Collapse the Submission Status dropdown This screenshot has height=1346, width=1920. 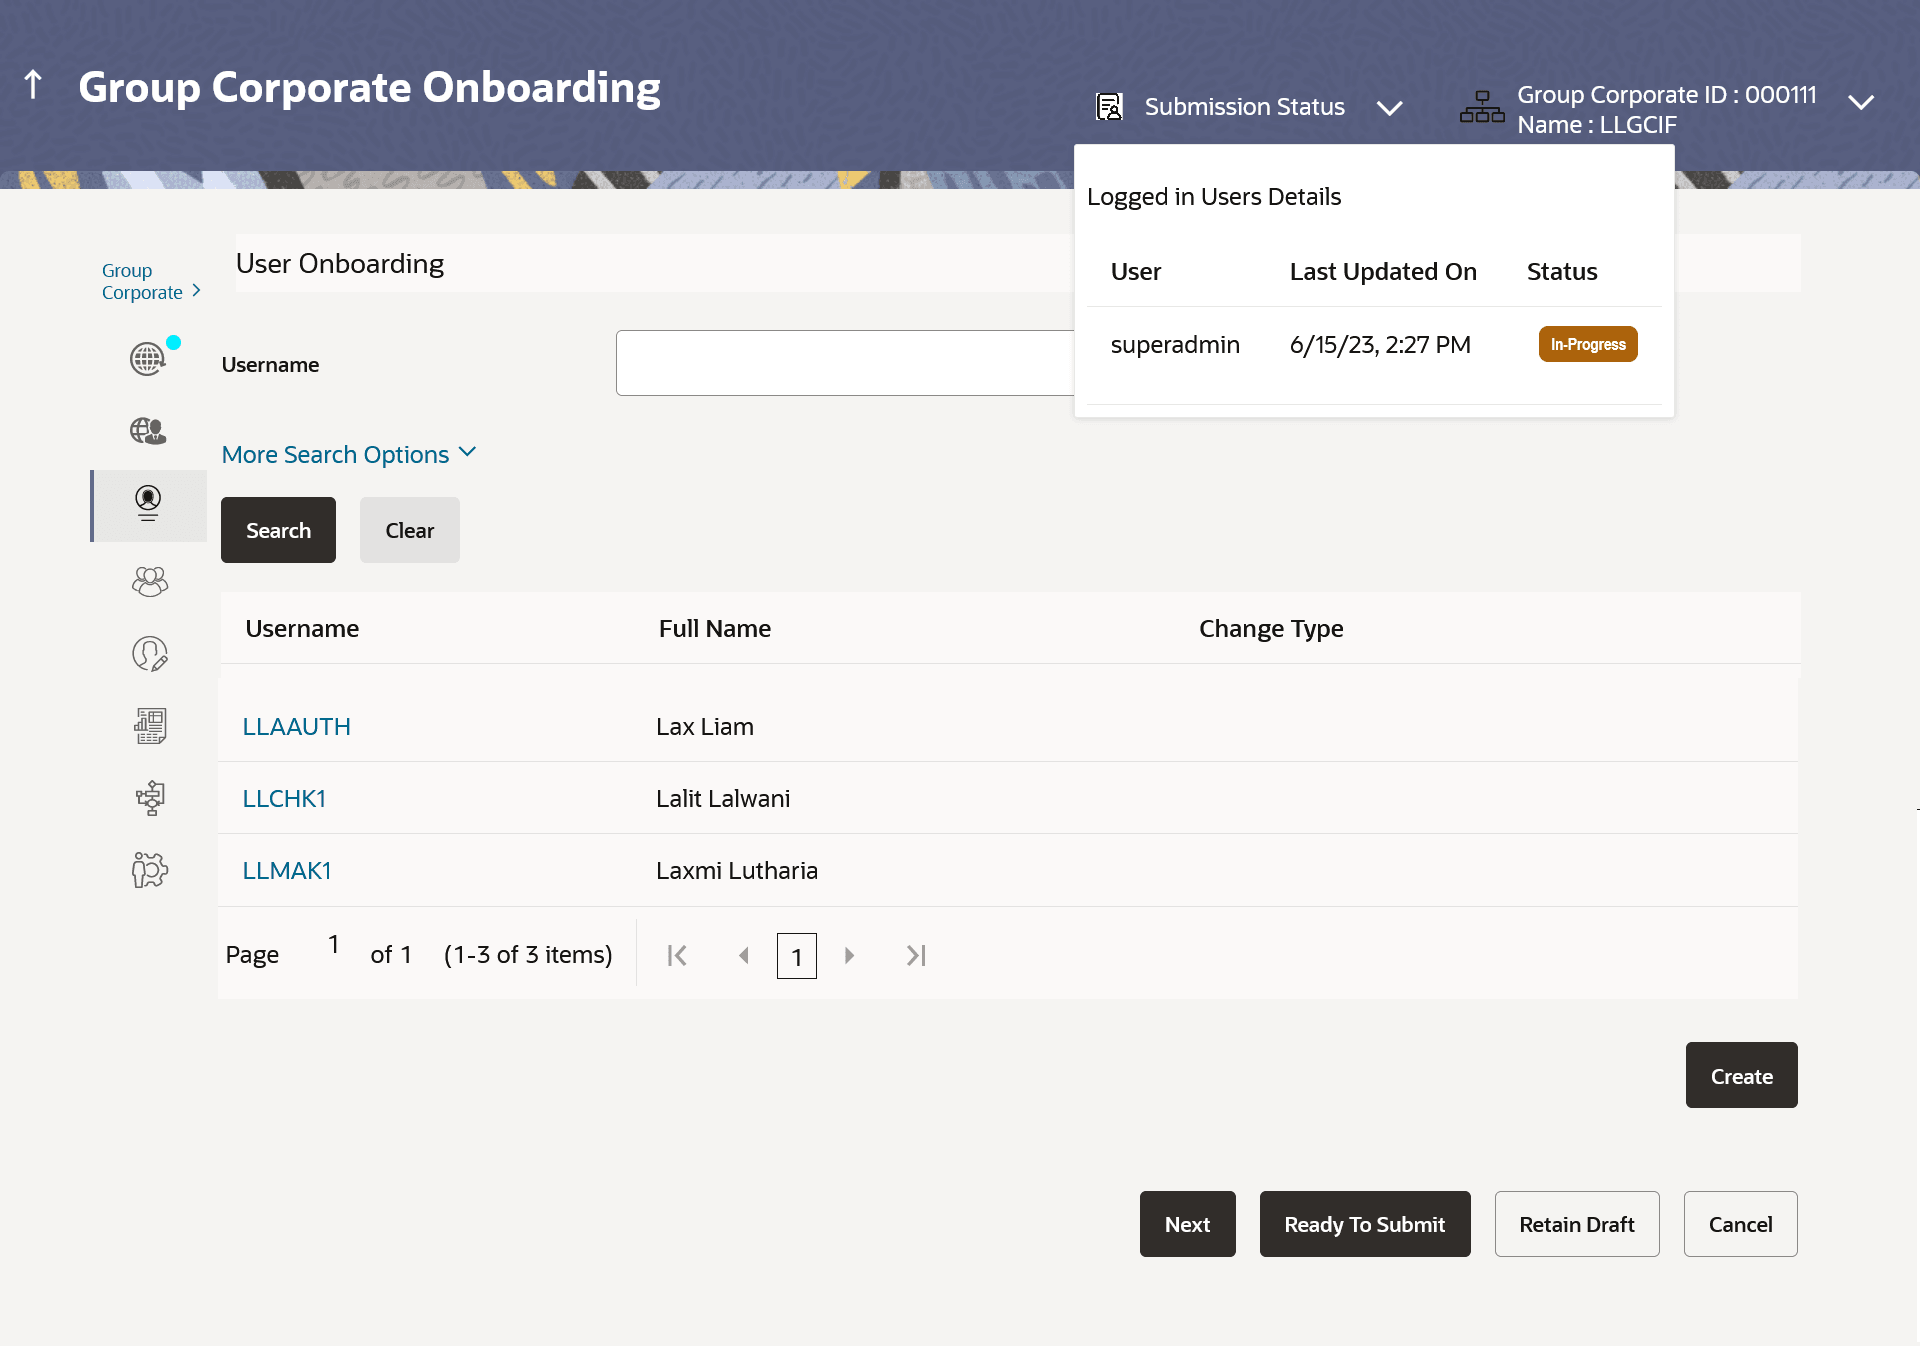pos(1389,107)
